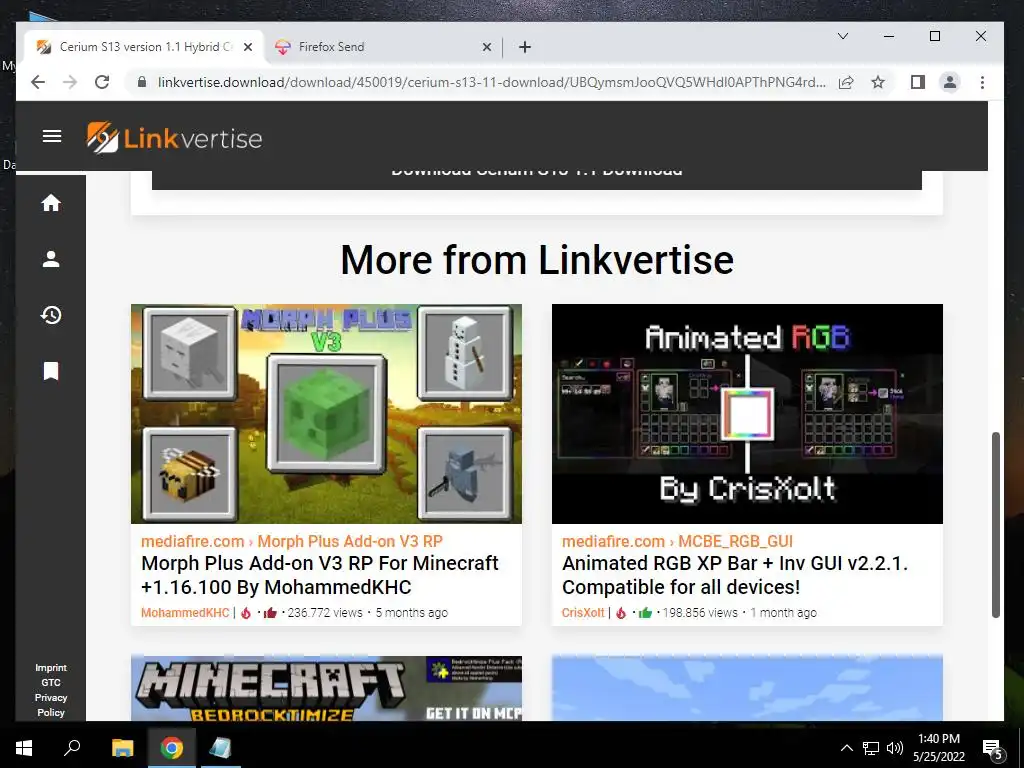1024x768 pixels.
Task: Open the bookmarks icon in the sidebar
Action: point(51,371)
